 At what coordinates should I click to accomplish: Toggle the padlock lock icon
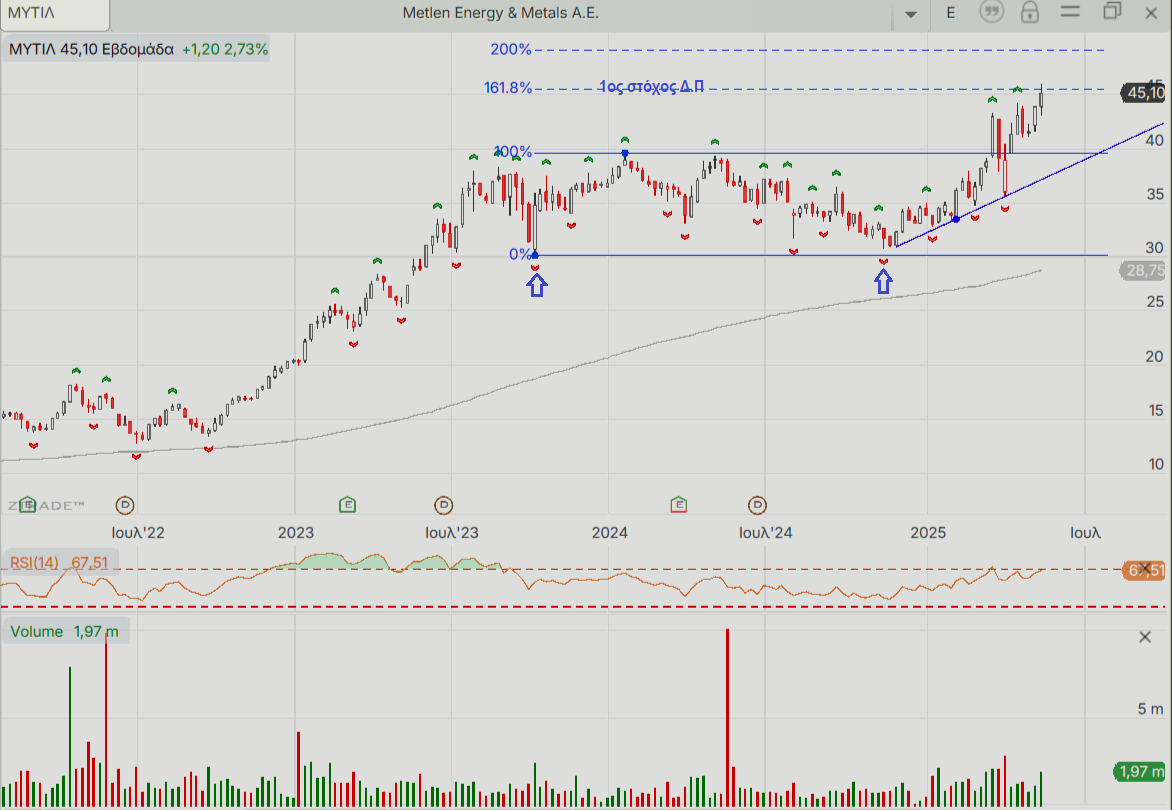tap(1030, 12)
